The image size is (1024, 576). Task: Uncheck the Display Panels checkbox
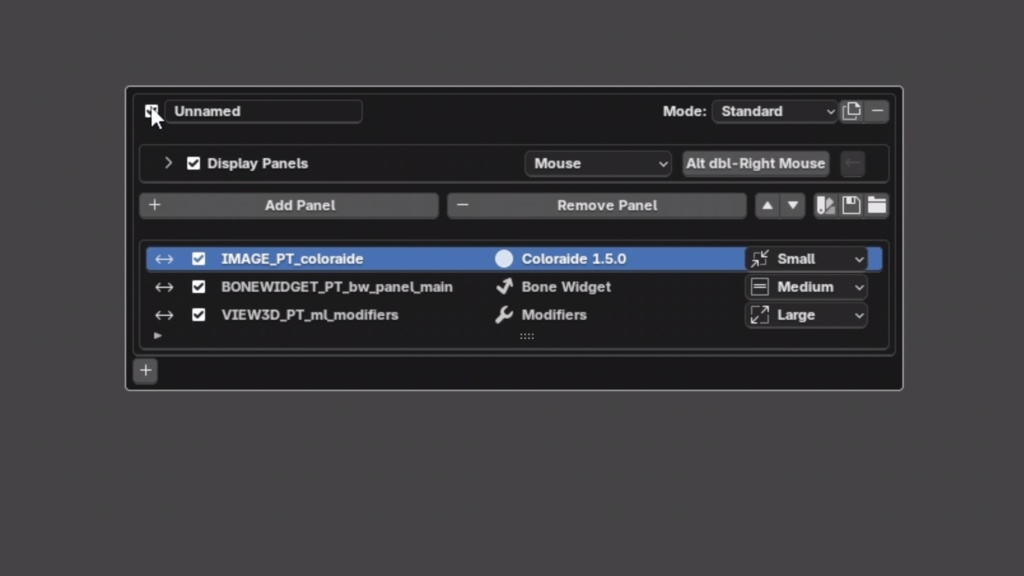(x=193, y=163)
